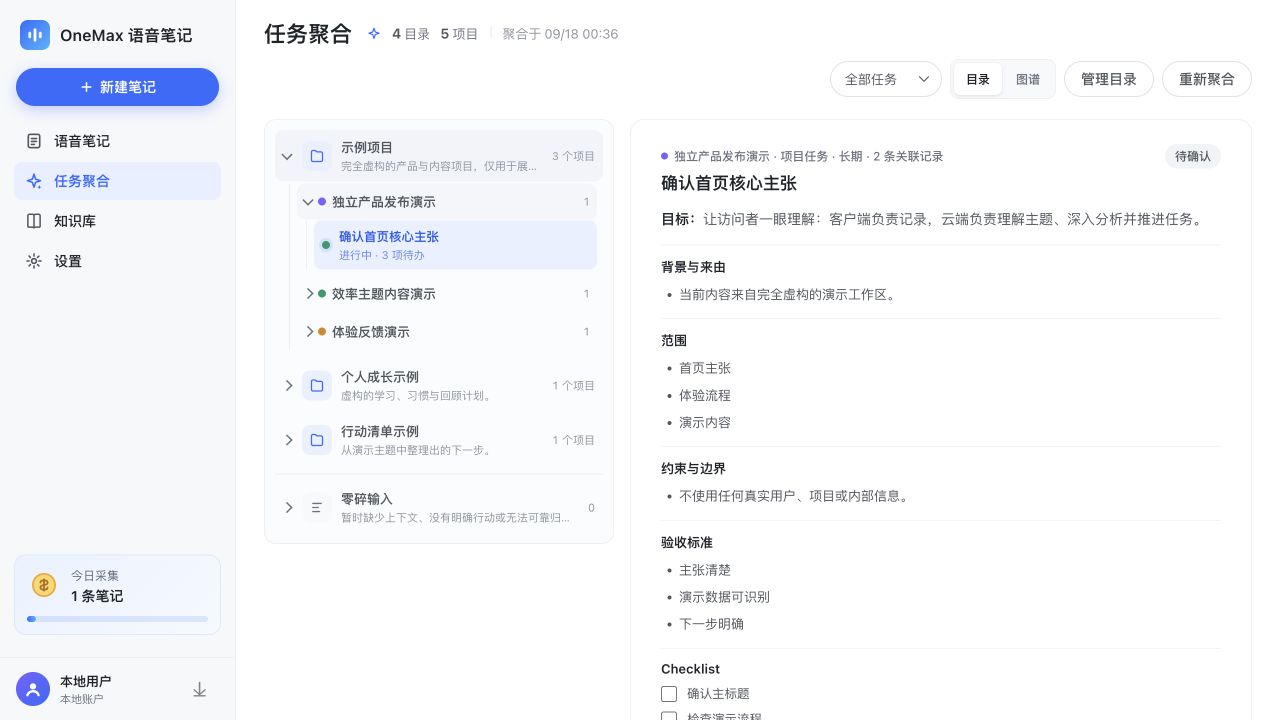Viewport: 1280px width, 720px height.
Task: Click the gold coin icon in daily collection
Action: (x=44, y=585)
